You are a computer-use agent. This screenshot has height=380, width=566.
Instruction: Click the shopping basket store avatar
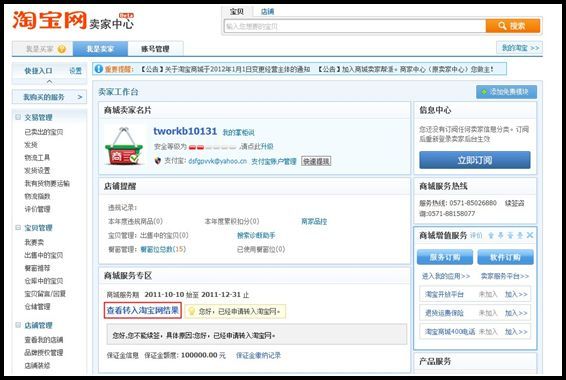123,146
